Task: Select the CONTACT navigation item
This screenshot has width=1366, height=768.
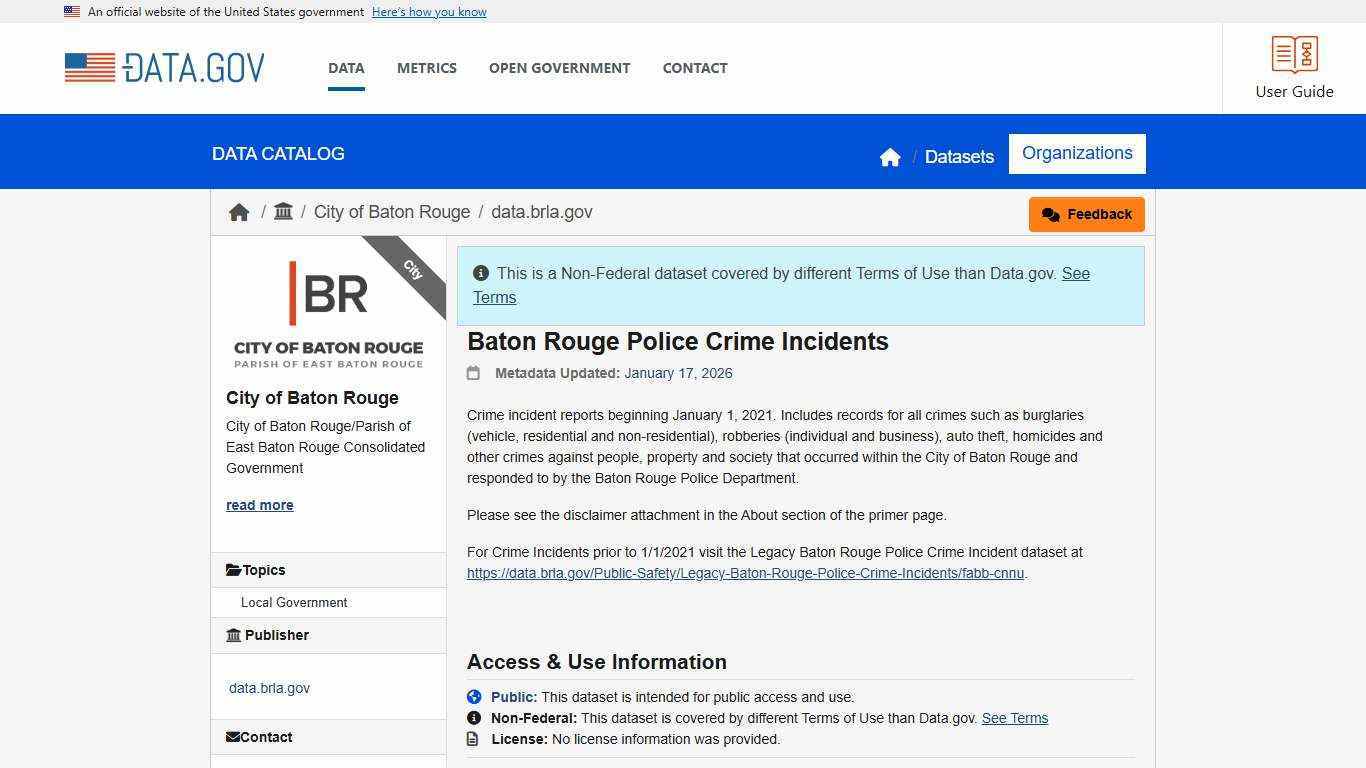Action: (694, 68)
